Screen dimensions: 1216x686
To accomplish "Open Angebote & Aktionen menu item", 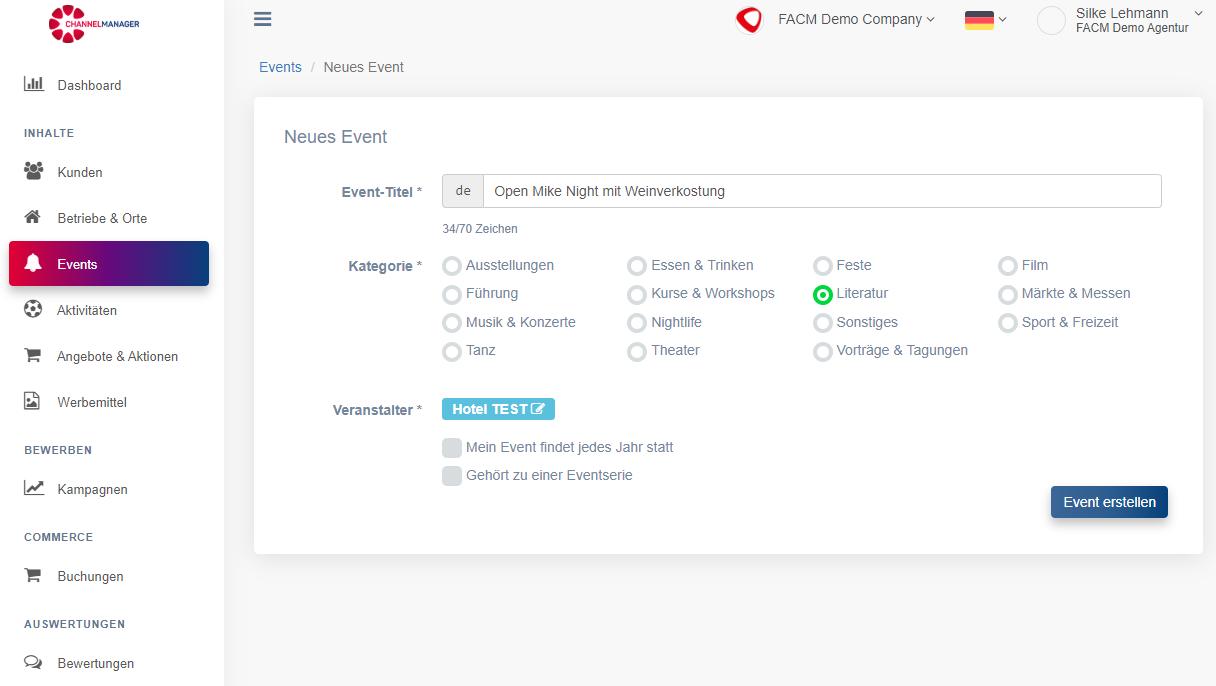I will (x=117, y=356).
